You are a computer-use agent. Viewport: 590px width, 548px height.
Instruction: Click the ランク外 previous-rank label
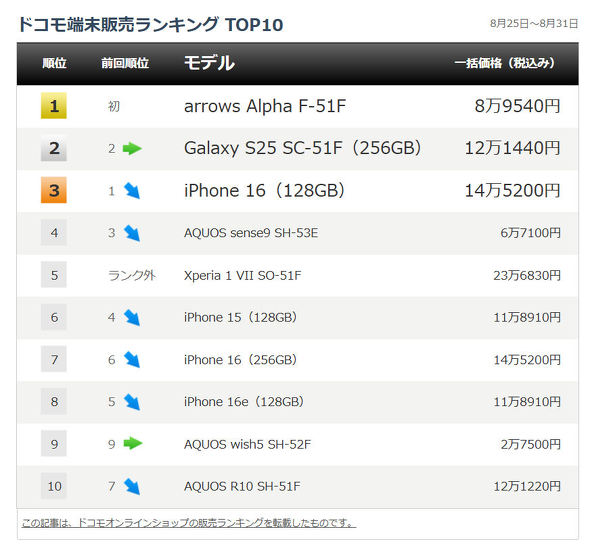tap(132, 275)
